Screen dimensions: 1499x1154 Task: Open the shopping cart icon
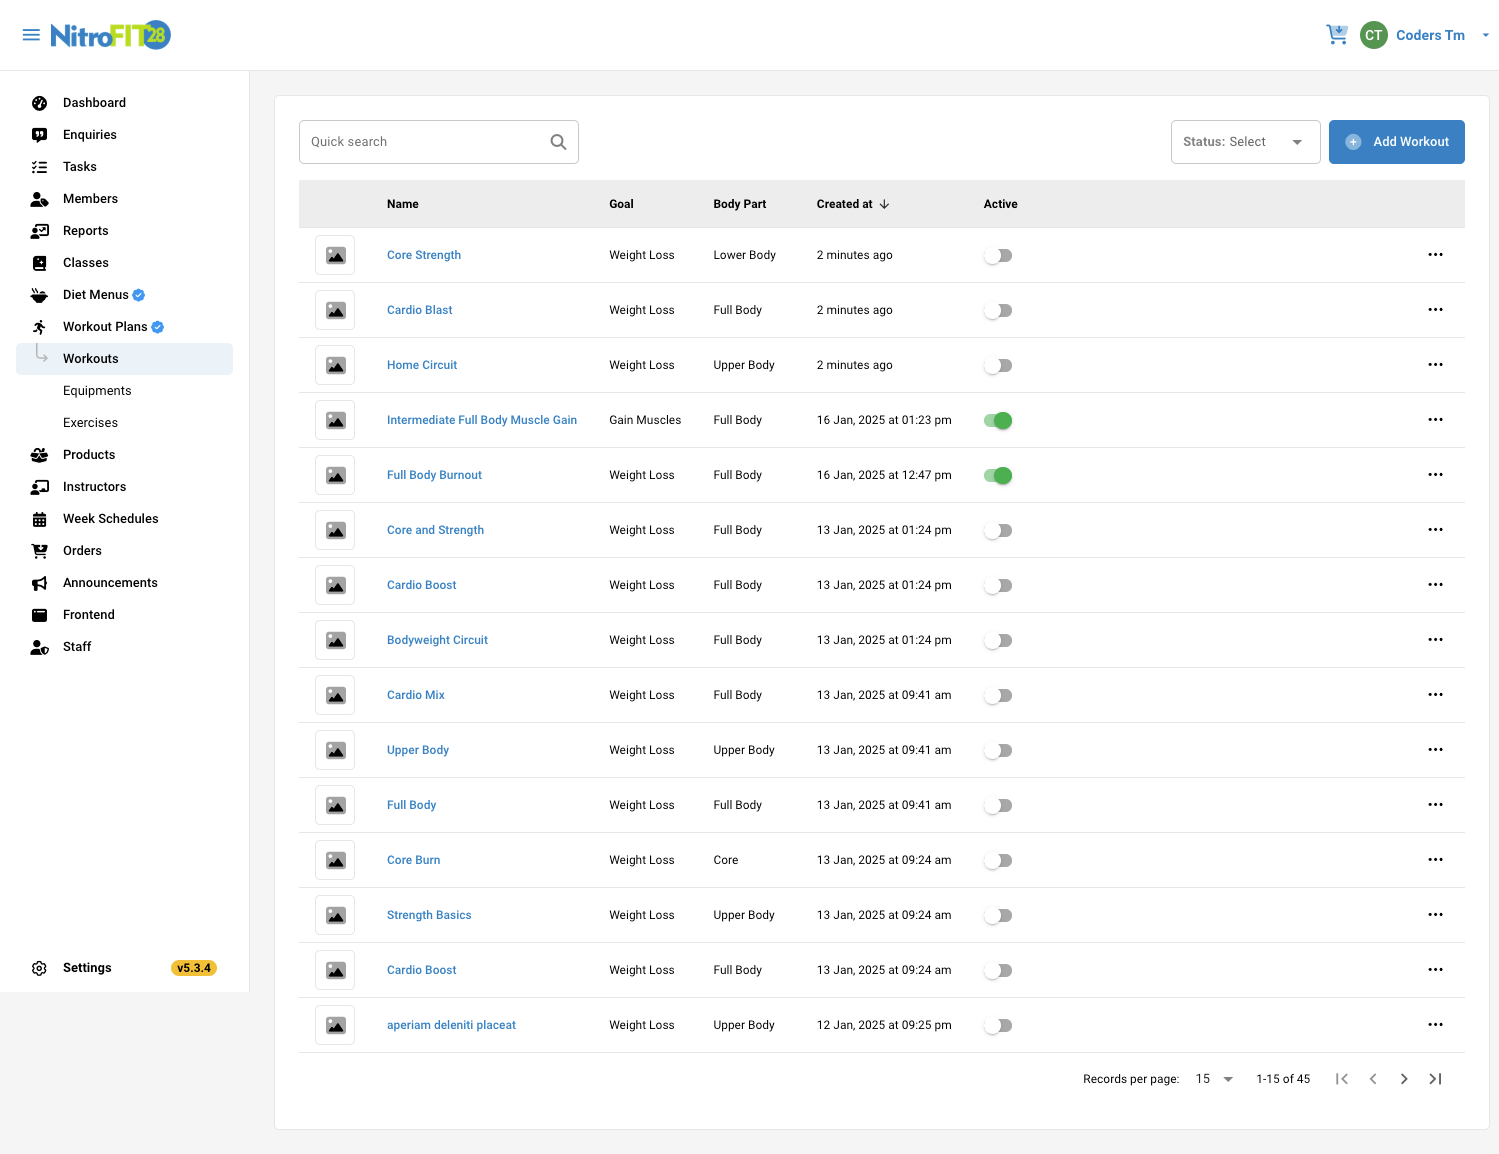(x=1337, y=35)
